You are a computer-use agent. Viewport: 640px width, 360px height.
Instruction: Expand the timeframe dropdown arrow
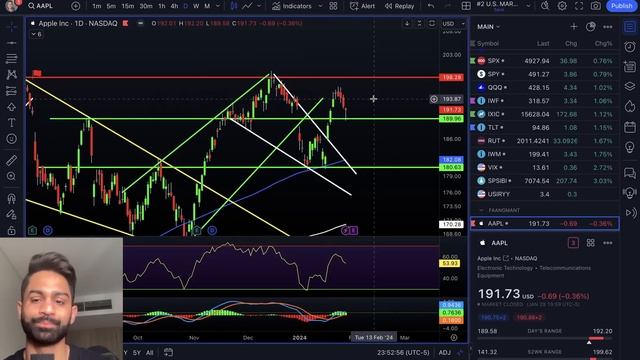pyautogui.click(x=218, y=6)
